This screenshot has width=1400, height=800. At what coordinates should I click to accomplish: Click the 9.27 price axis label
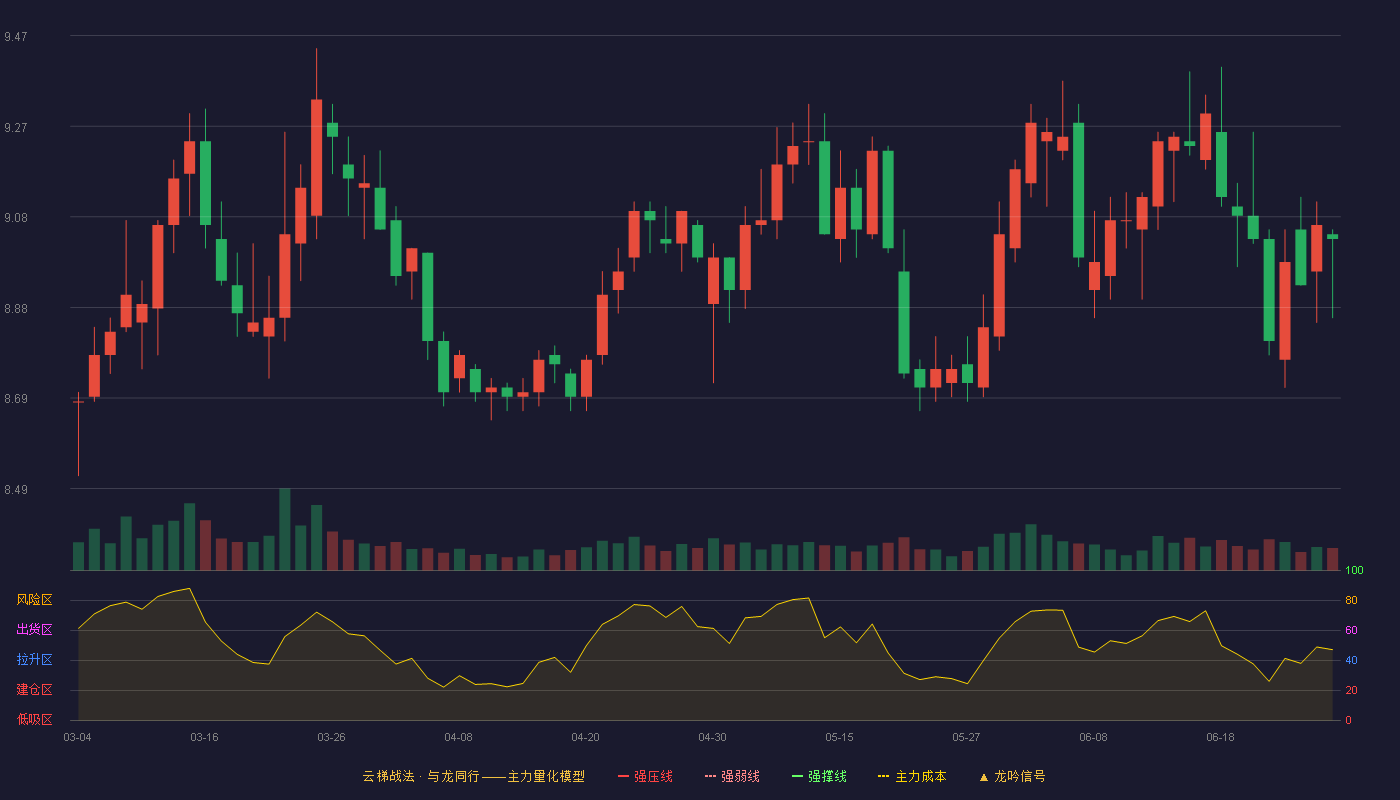(16, 128)
